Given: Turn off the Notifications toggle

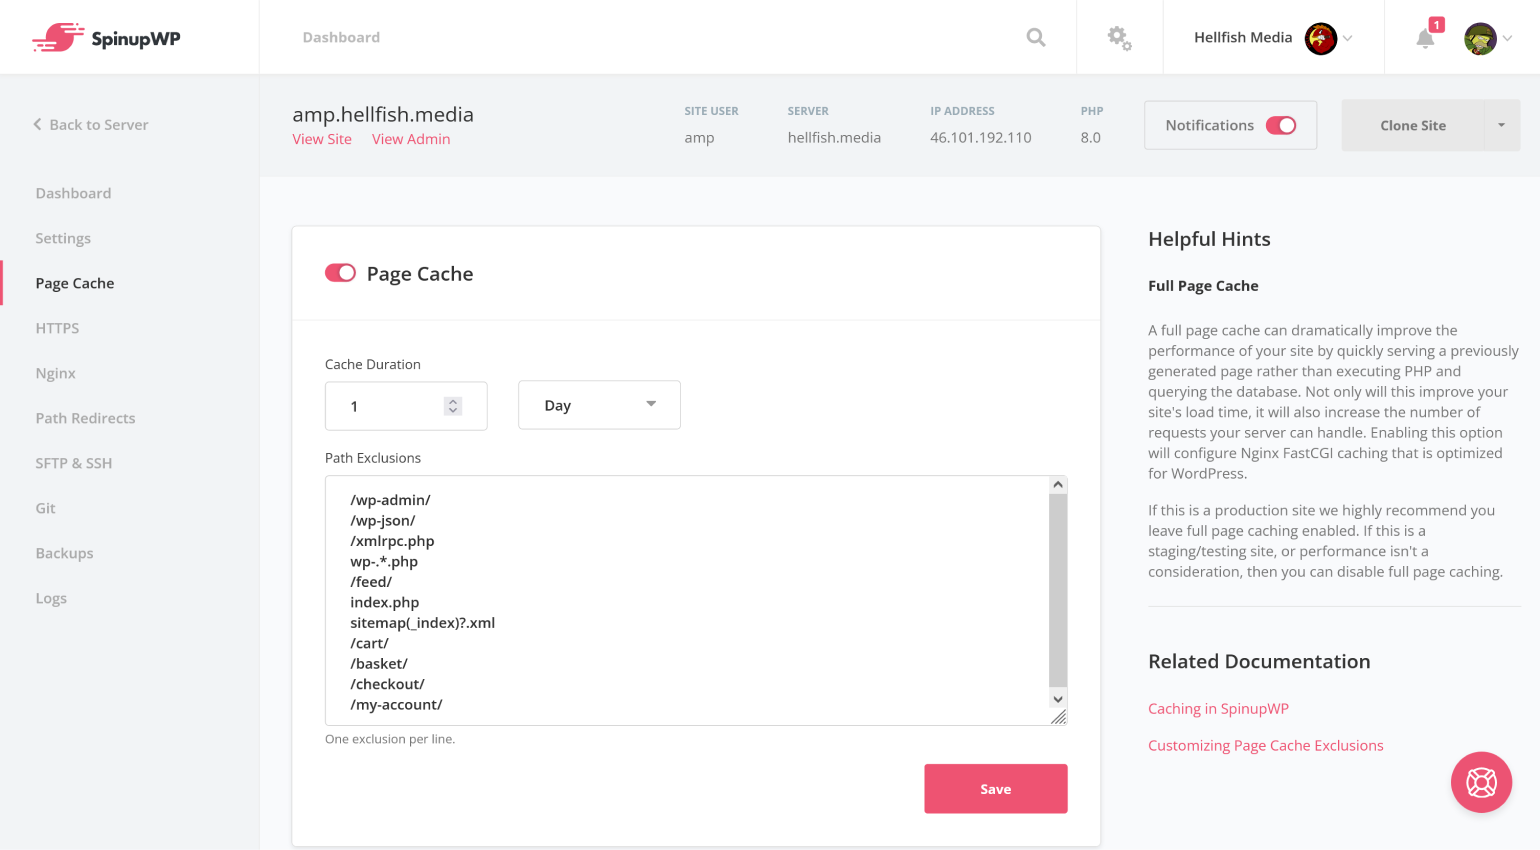Looking at the screenshot, I should [x=1280, y=125].
